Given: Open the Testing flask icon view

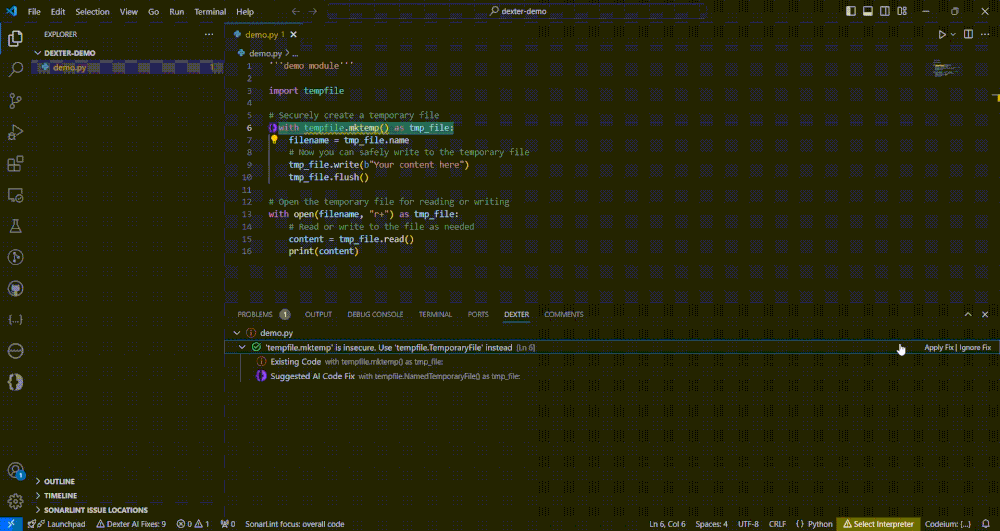Looking at the screenshot, I should [16, 226].
